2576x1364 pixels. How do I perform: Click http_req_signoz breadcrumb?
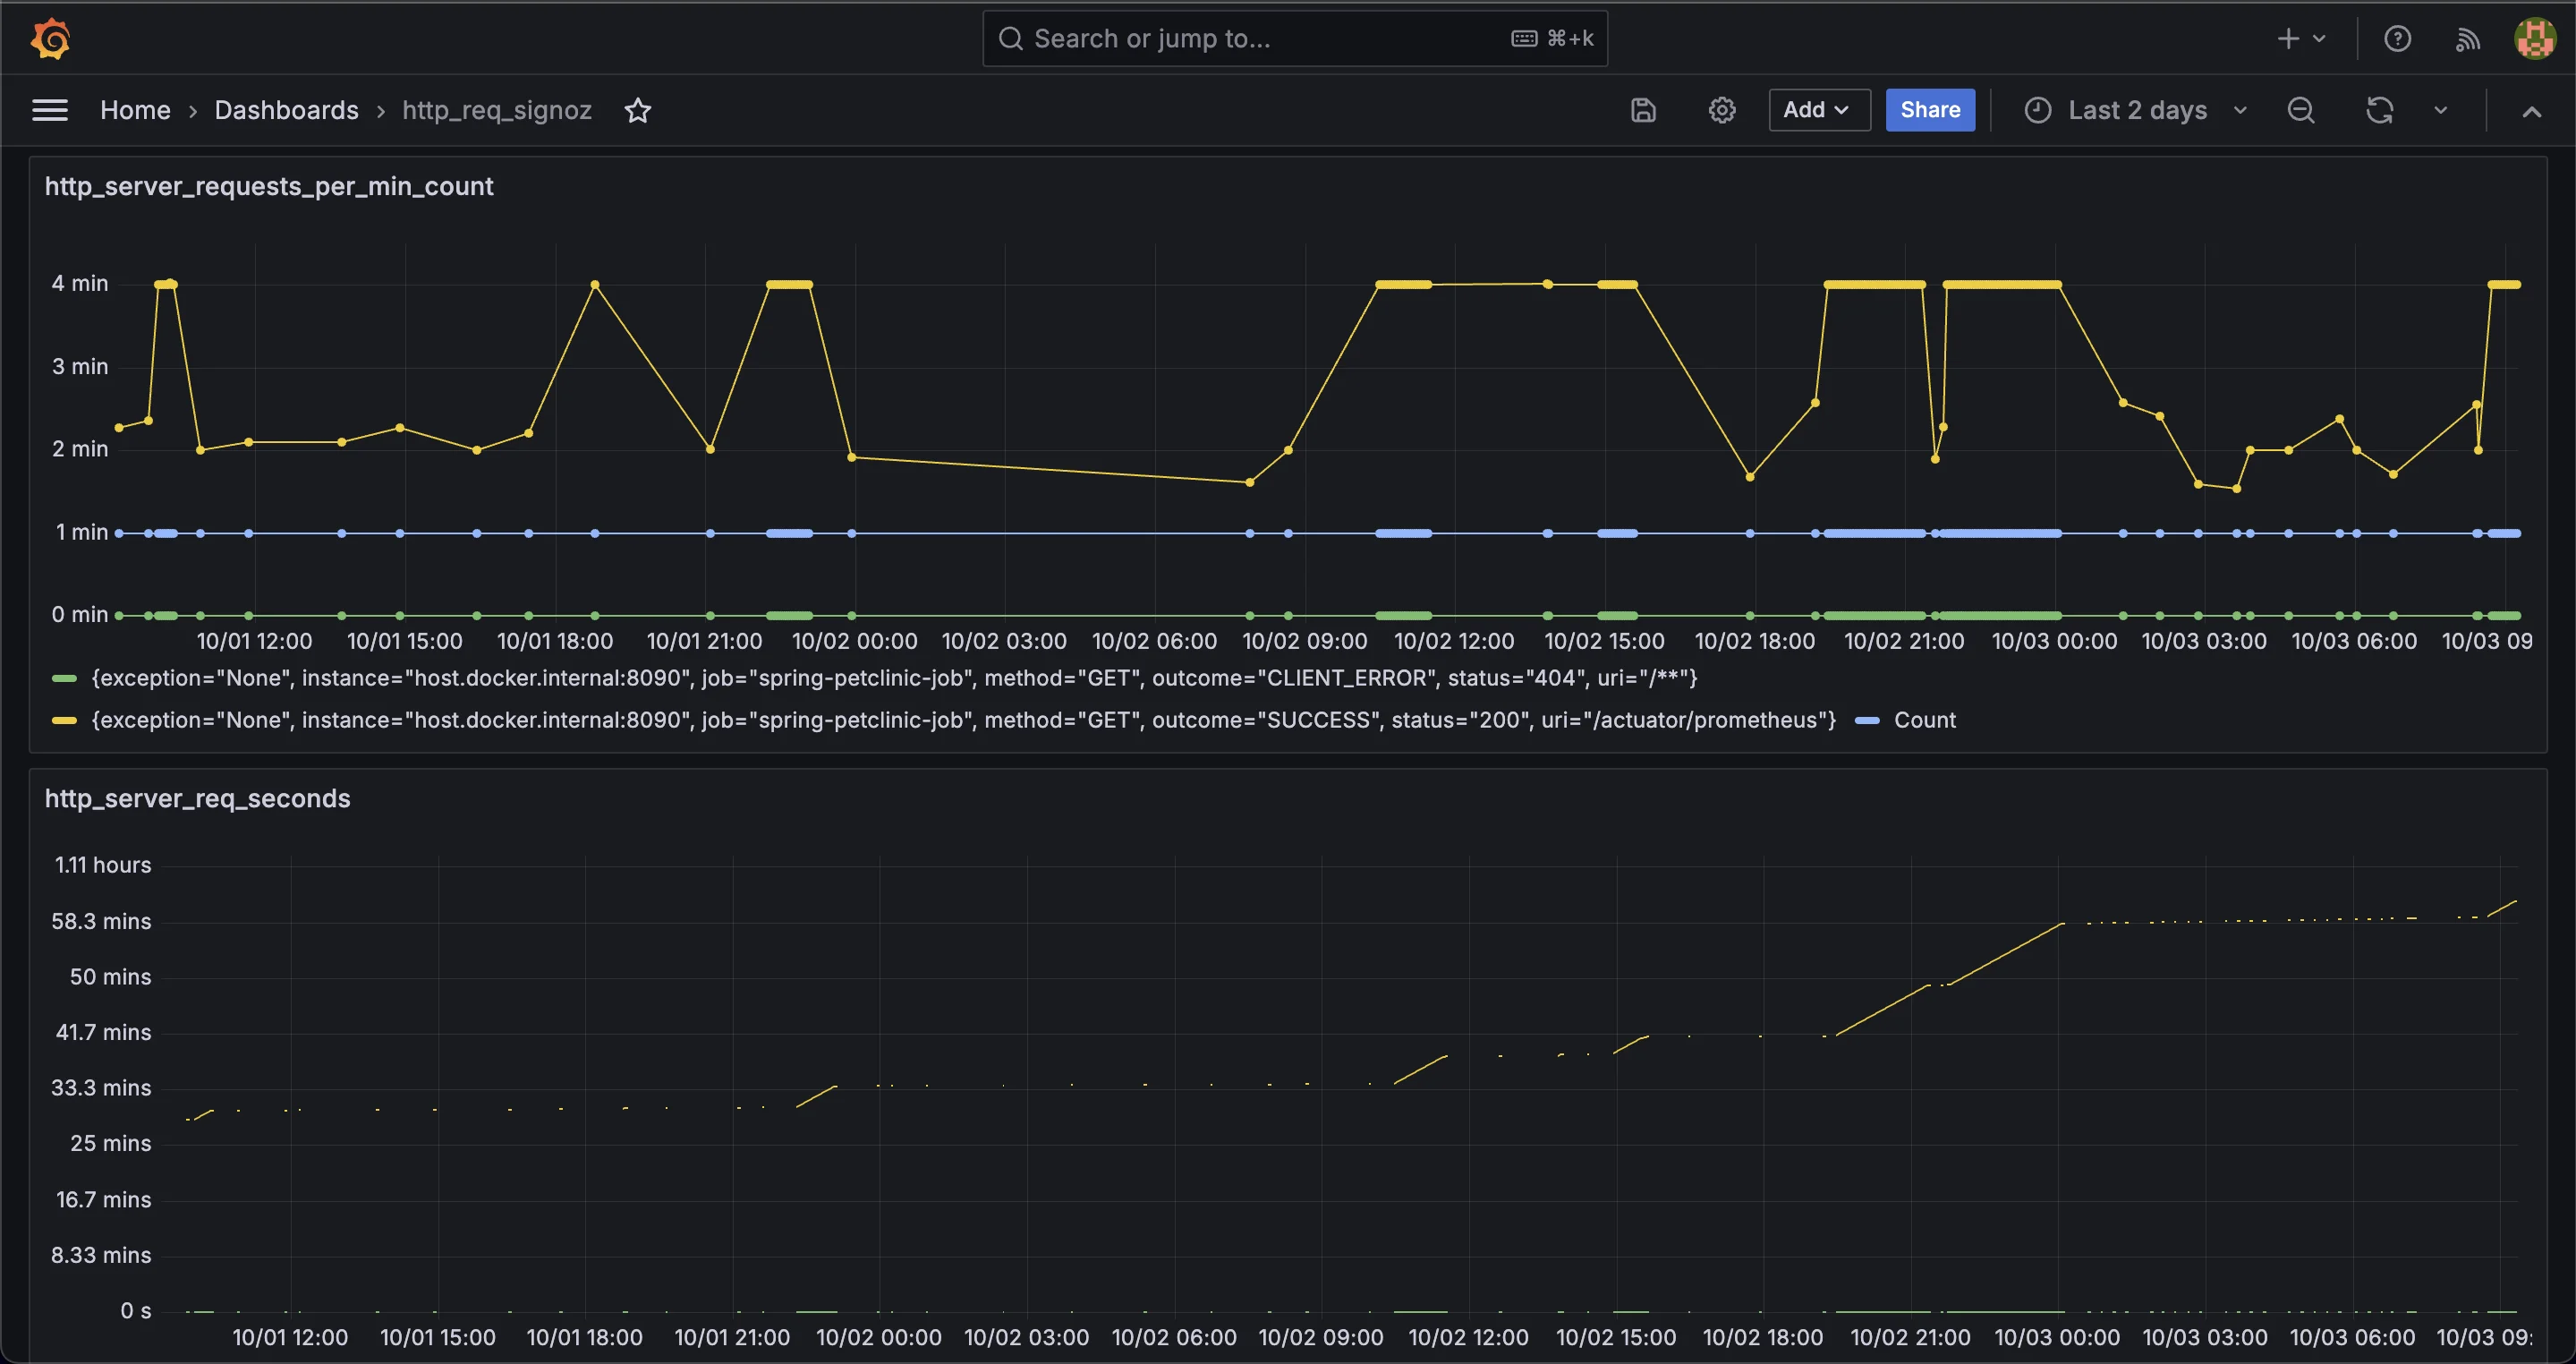[497, 110]
